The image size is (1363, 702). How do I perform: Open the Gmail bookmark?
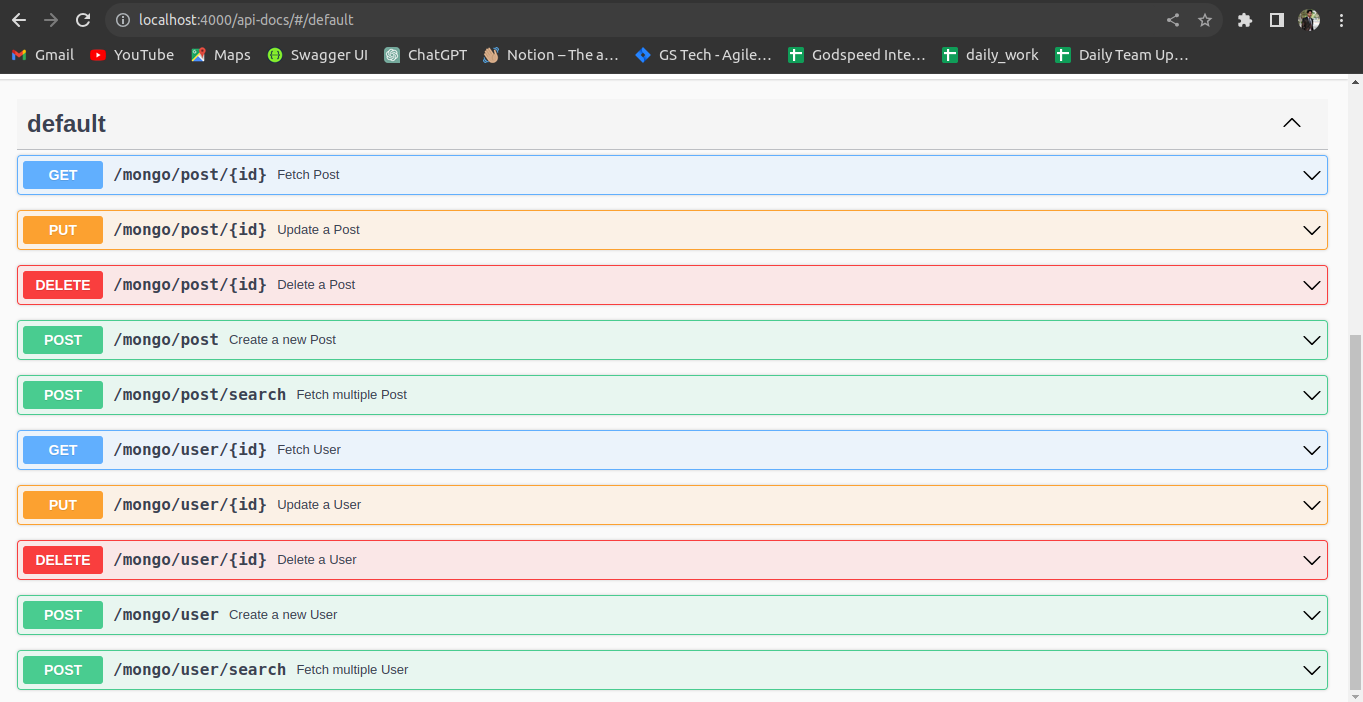click(x=43, y=55)
